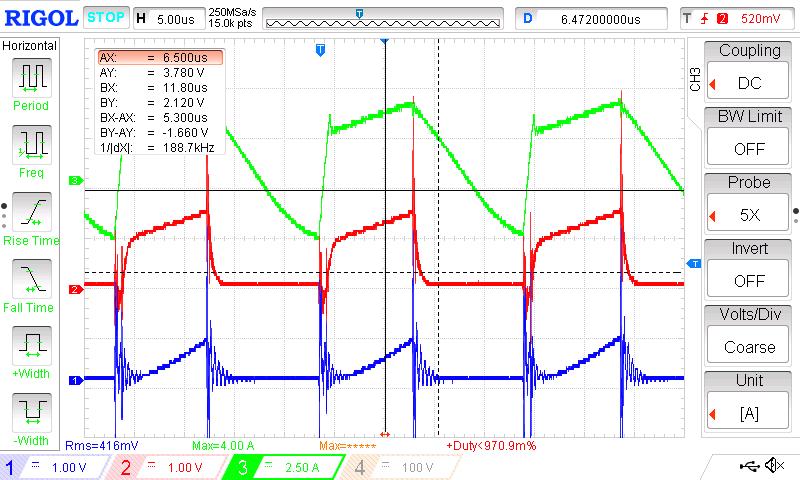Select the Rise Time measurement icon
Image resolution: width=800 pixels, height=480 pixels.
(x=32, y=212)
